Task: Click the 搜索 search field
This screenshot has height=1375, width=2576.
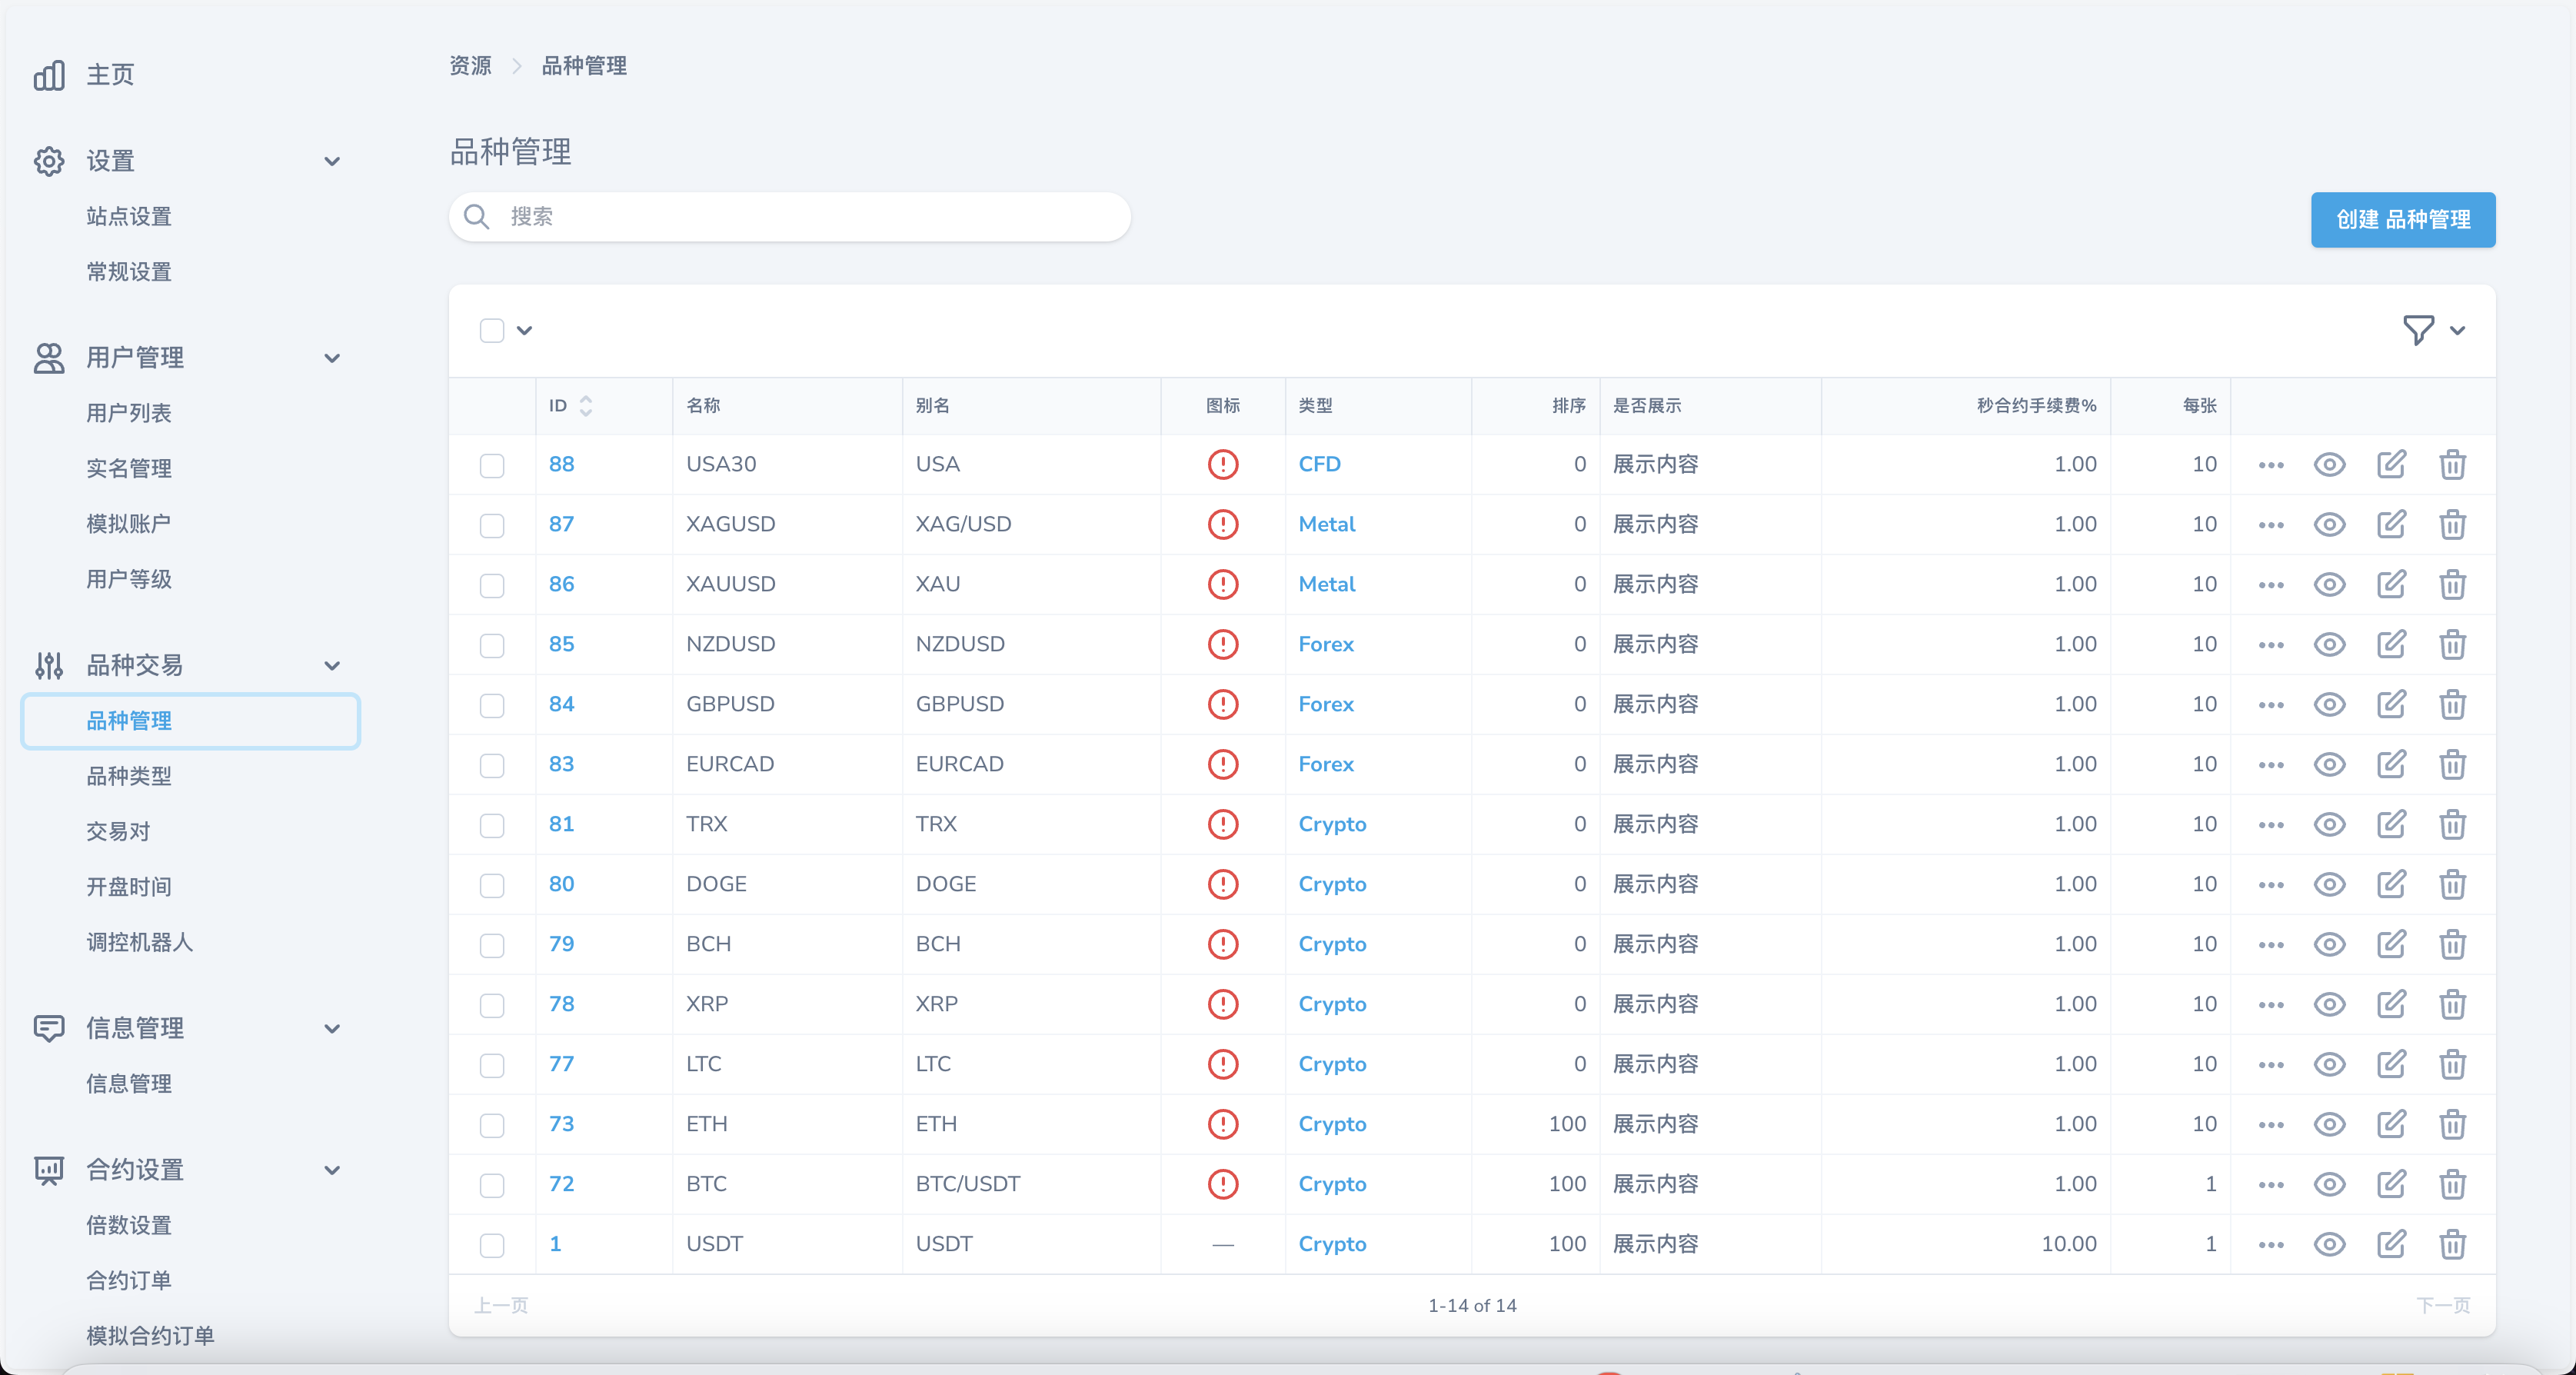Action: click(790, 217)
